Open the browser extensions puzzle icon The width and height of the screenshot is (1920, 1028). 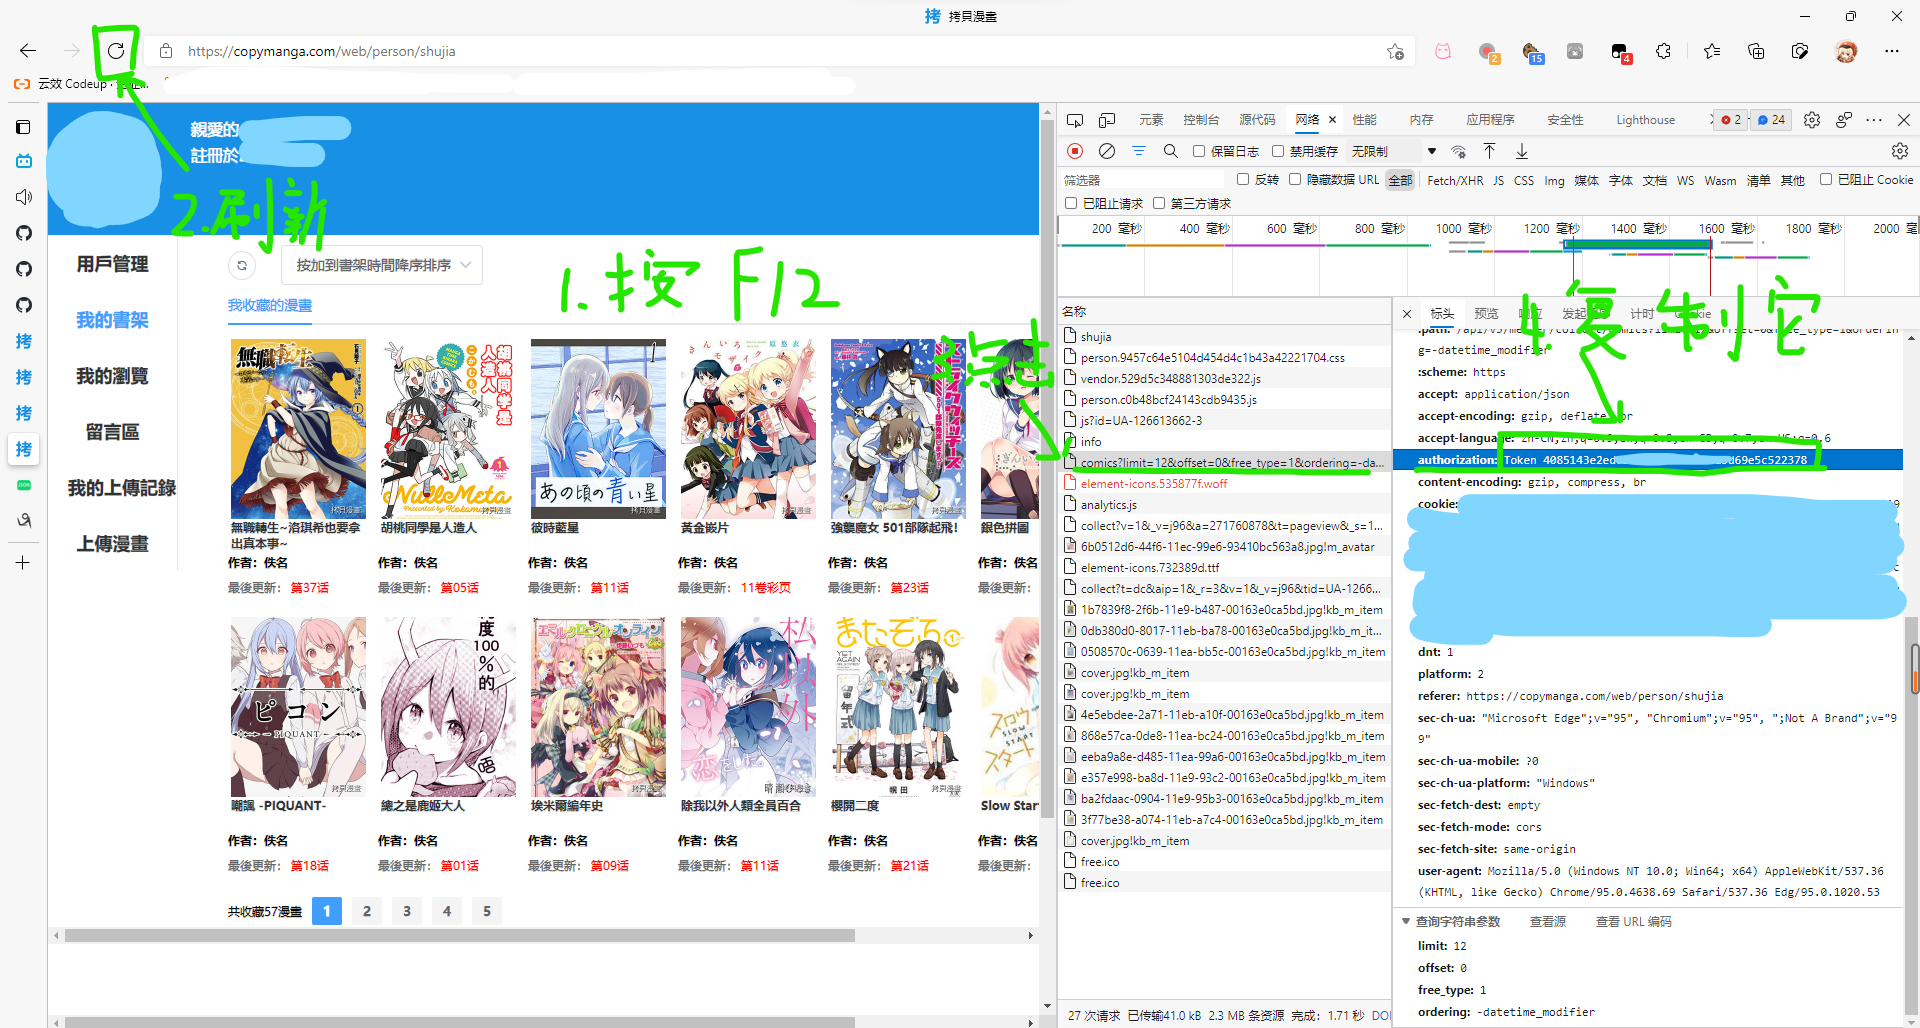[1663, 51]
